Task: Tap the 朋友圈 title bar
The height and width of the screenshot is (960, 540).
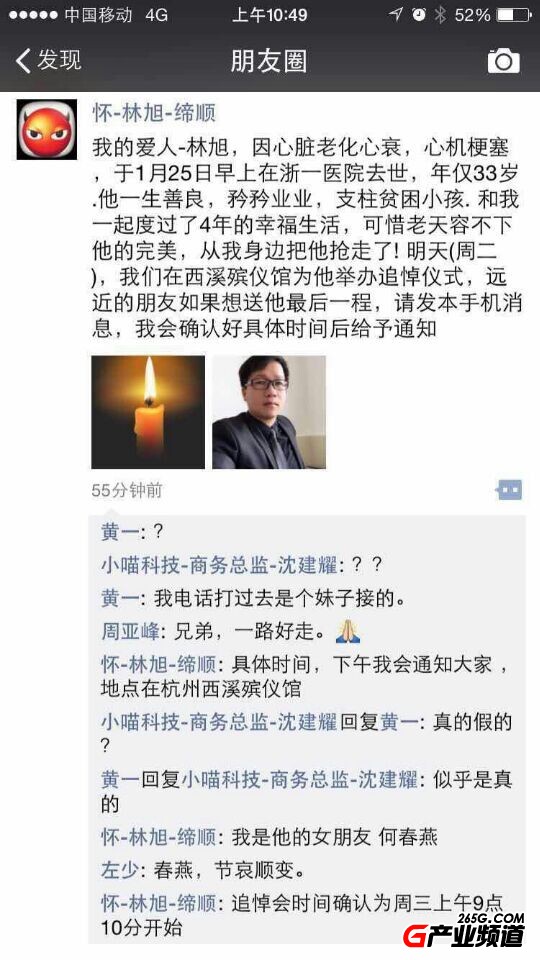Action: click(x=269, y=61)
